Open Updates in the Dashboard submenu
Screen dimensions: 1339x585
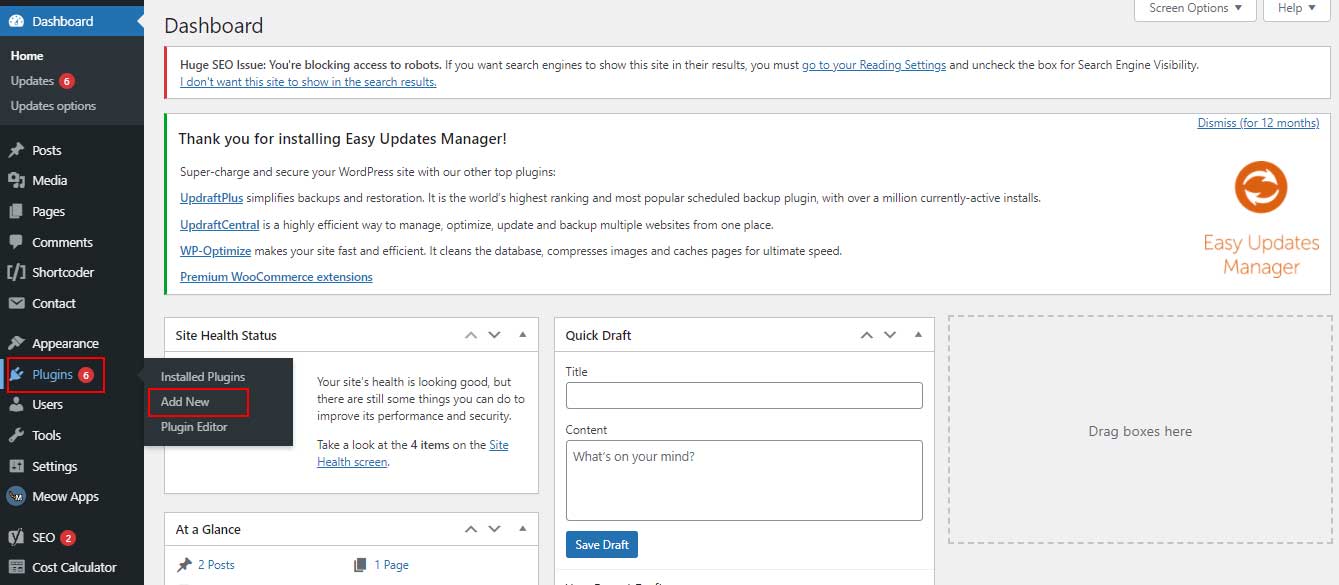pyautogui.click(x=32, y=81)
